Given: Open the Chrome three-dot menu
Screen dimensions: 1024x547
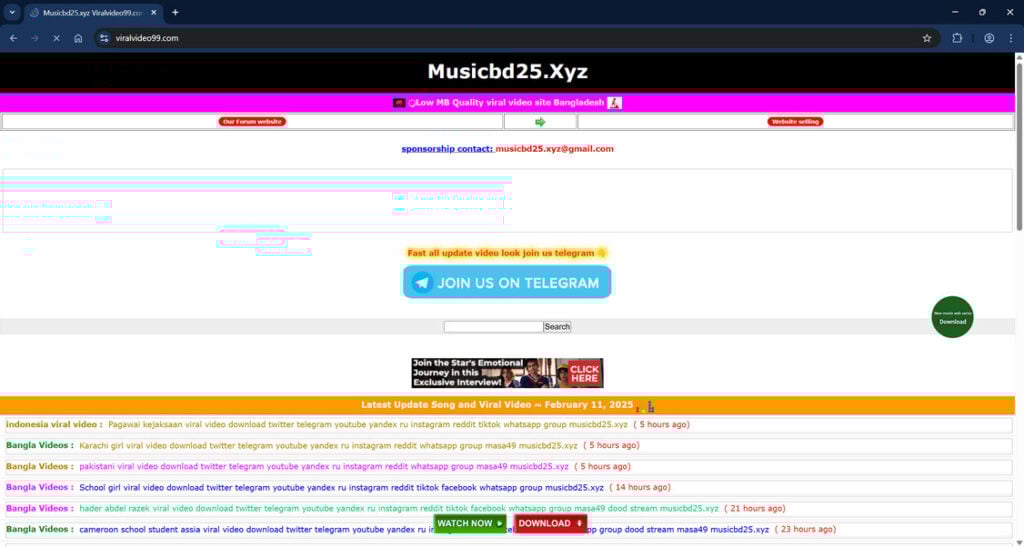Looking at the screenshot, I should [1011, 39].
